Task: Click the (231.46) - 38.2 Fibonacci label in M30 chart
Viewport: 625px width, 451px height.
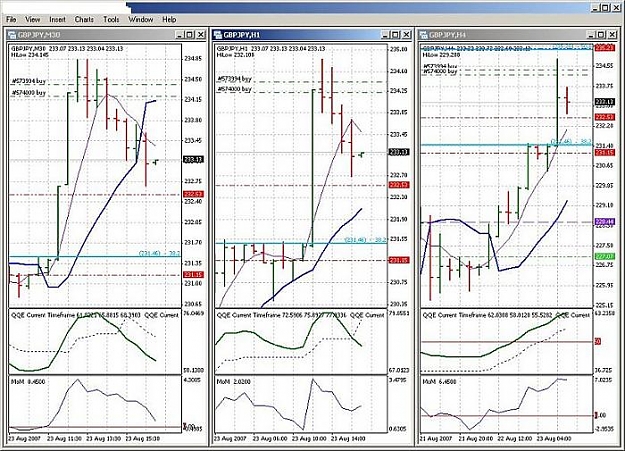Action: click(159, 253)
